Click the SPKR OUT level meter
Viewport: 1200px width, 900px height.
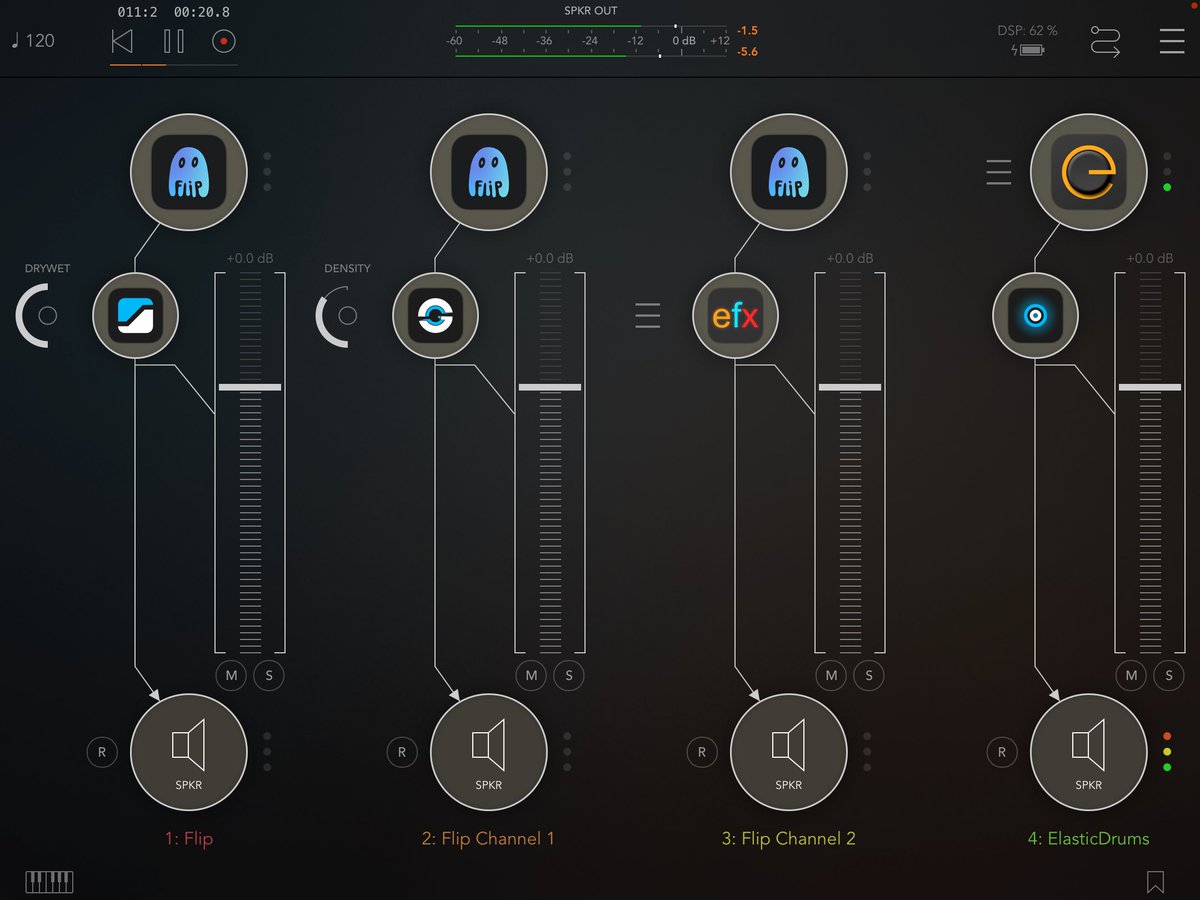tap(591, 41)
